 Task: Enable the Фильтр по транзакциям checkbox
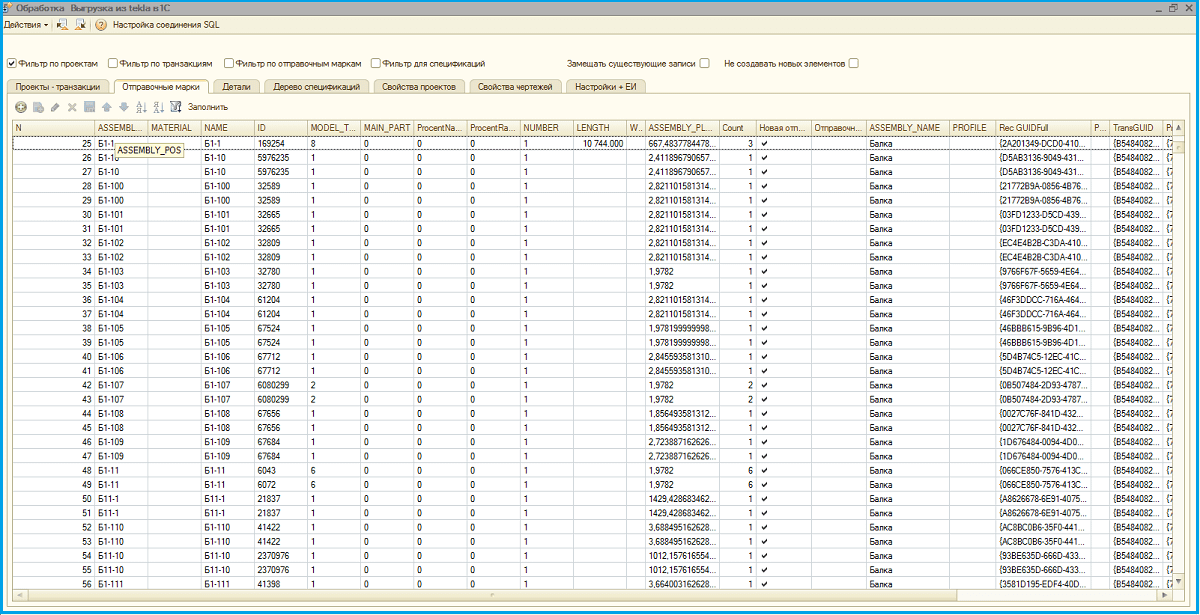[113, 63]
